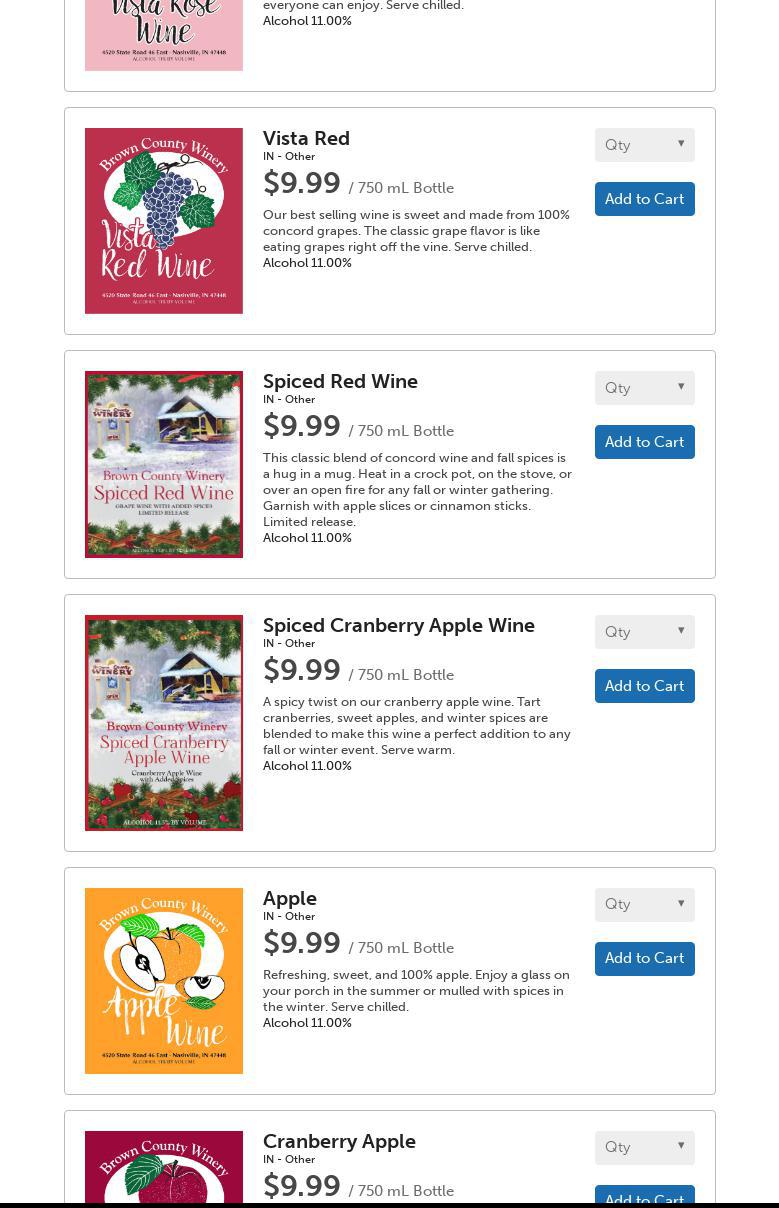Click the Spiced Red Wine label image
This screenshot has height=1208, width=779.
click(164, 464)
